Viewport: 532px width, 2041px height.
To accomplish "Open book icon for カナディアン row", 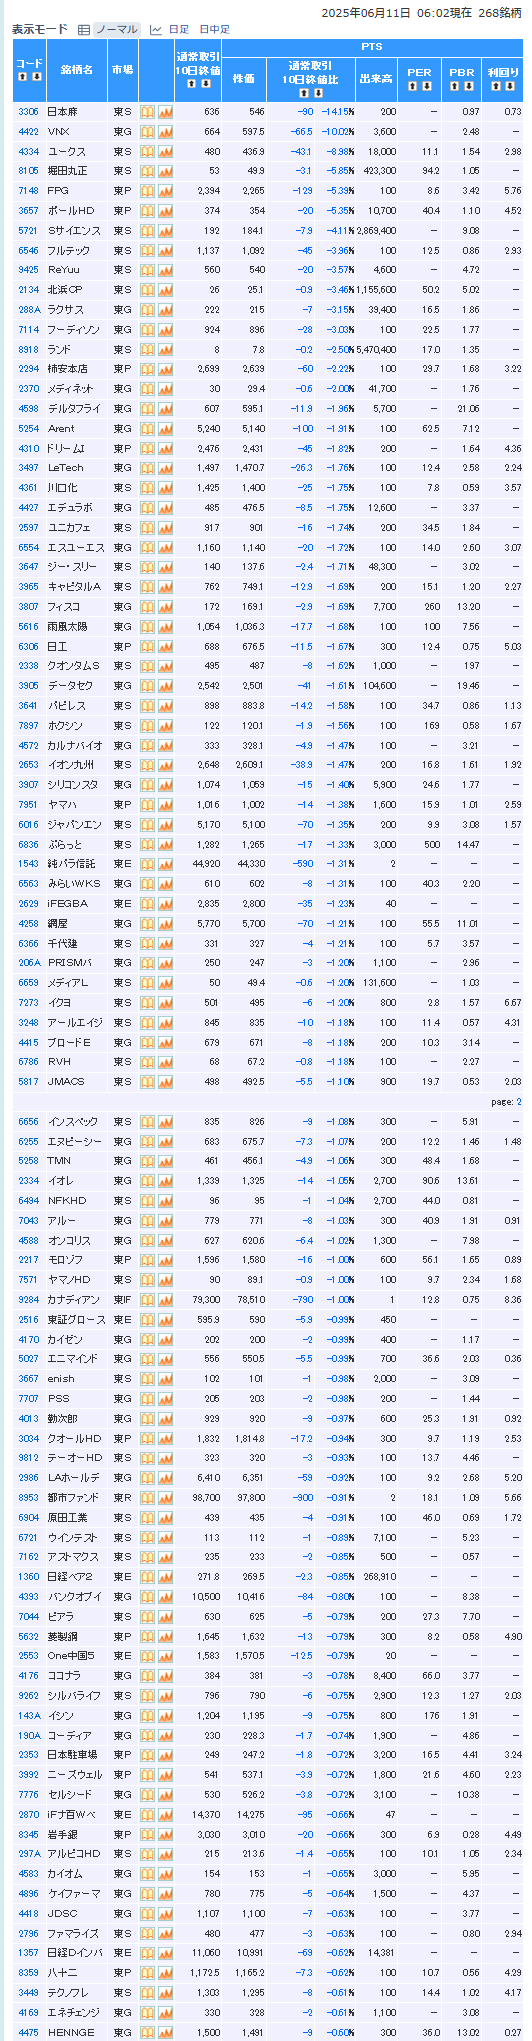I will pyautogui.click(x=148, y=1300).
